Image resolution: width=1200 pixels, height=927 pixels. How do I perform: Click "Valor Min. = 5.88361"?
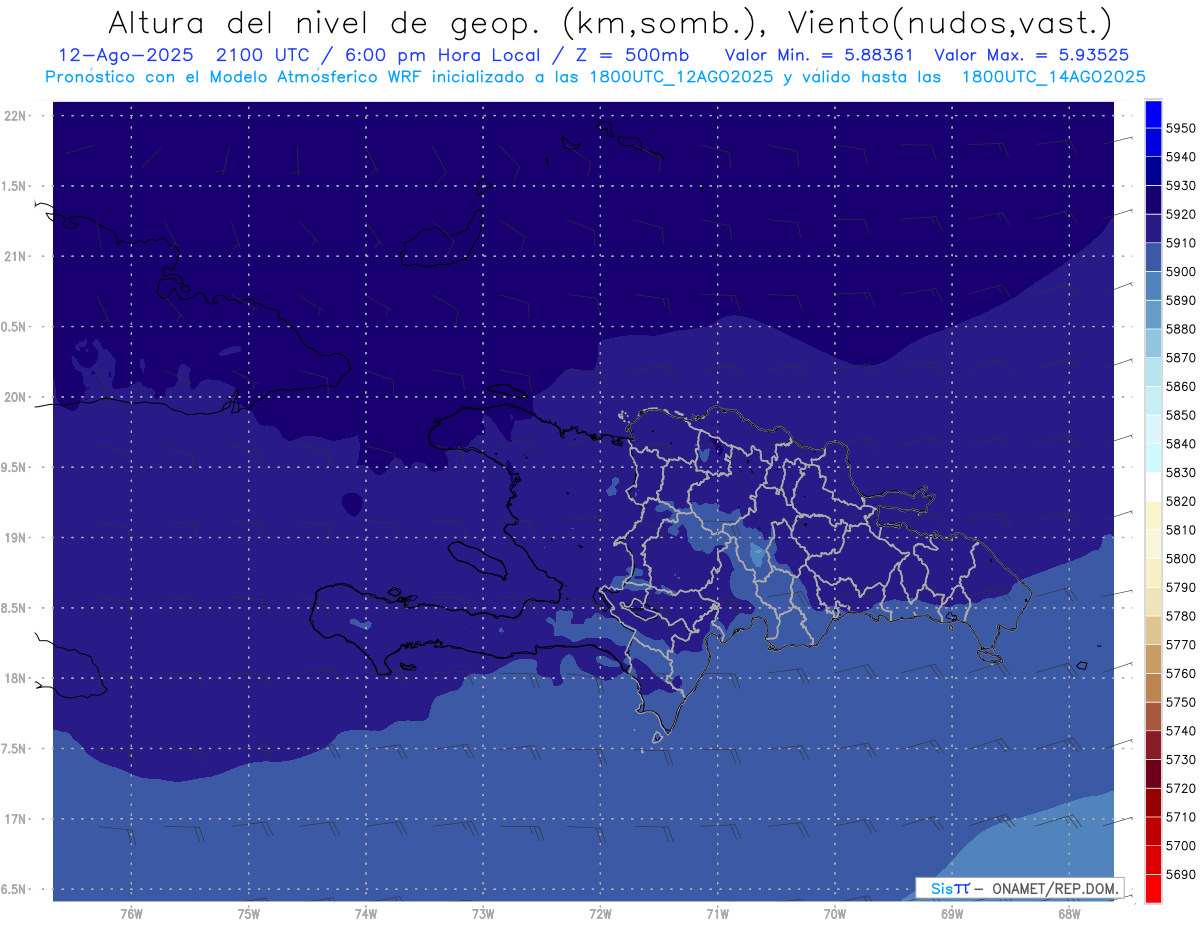[x=818, y=55]
